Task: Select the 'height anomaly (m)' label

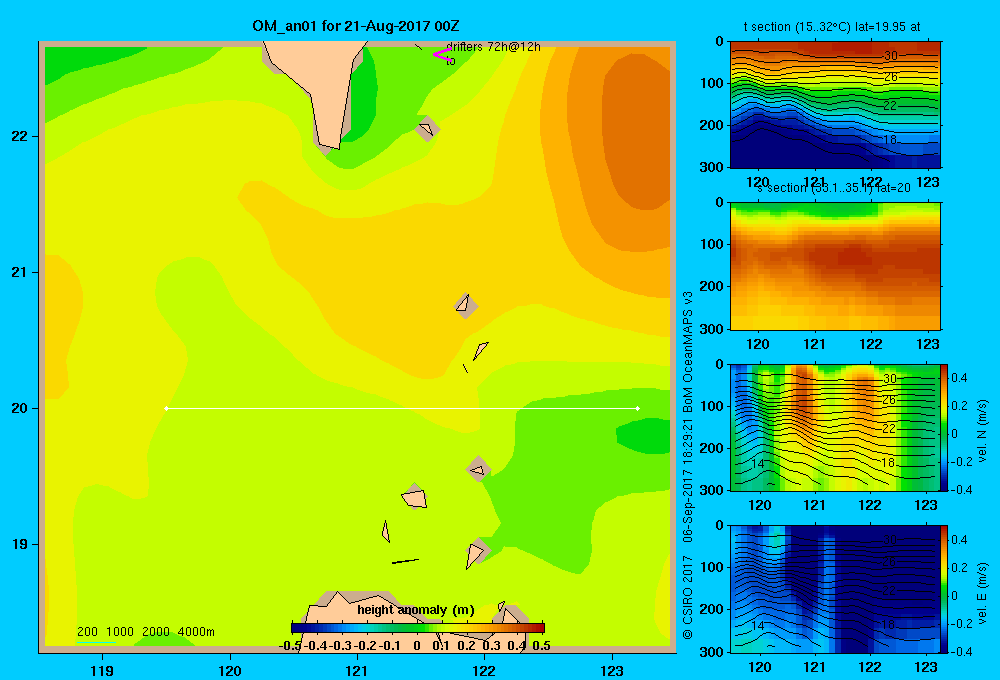Action: pyautogui.click(x=416, y=610)
